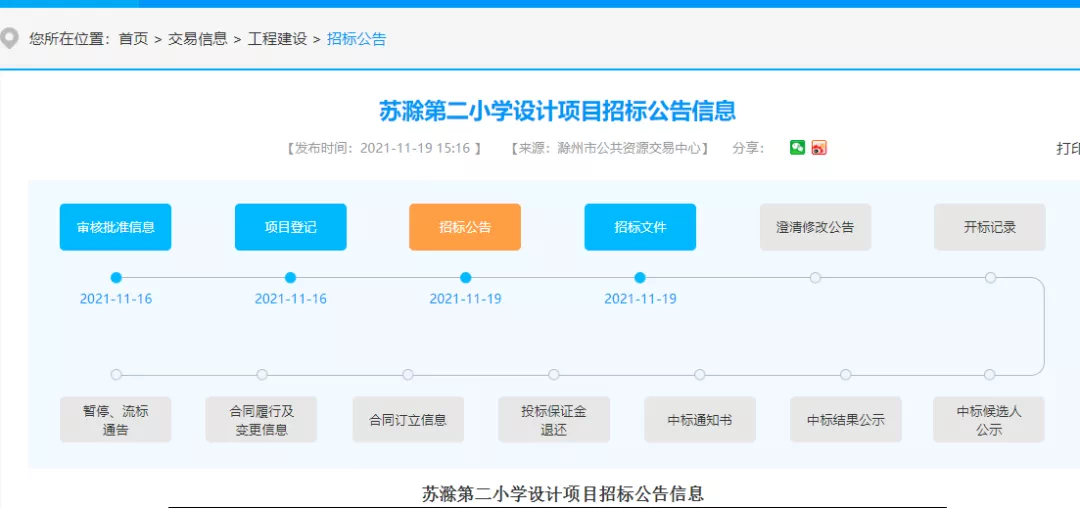Click the 中标候选人公示 button
The width and height of the screenshot is (1080, 508).
[x=989, y=420]
